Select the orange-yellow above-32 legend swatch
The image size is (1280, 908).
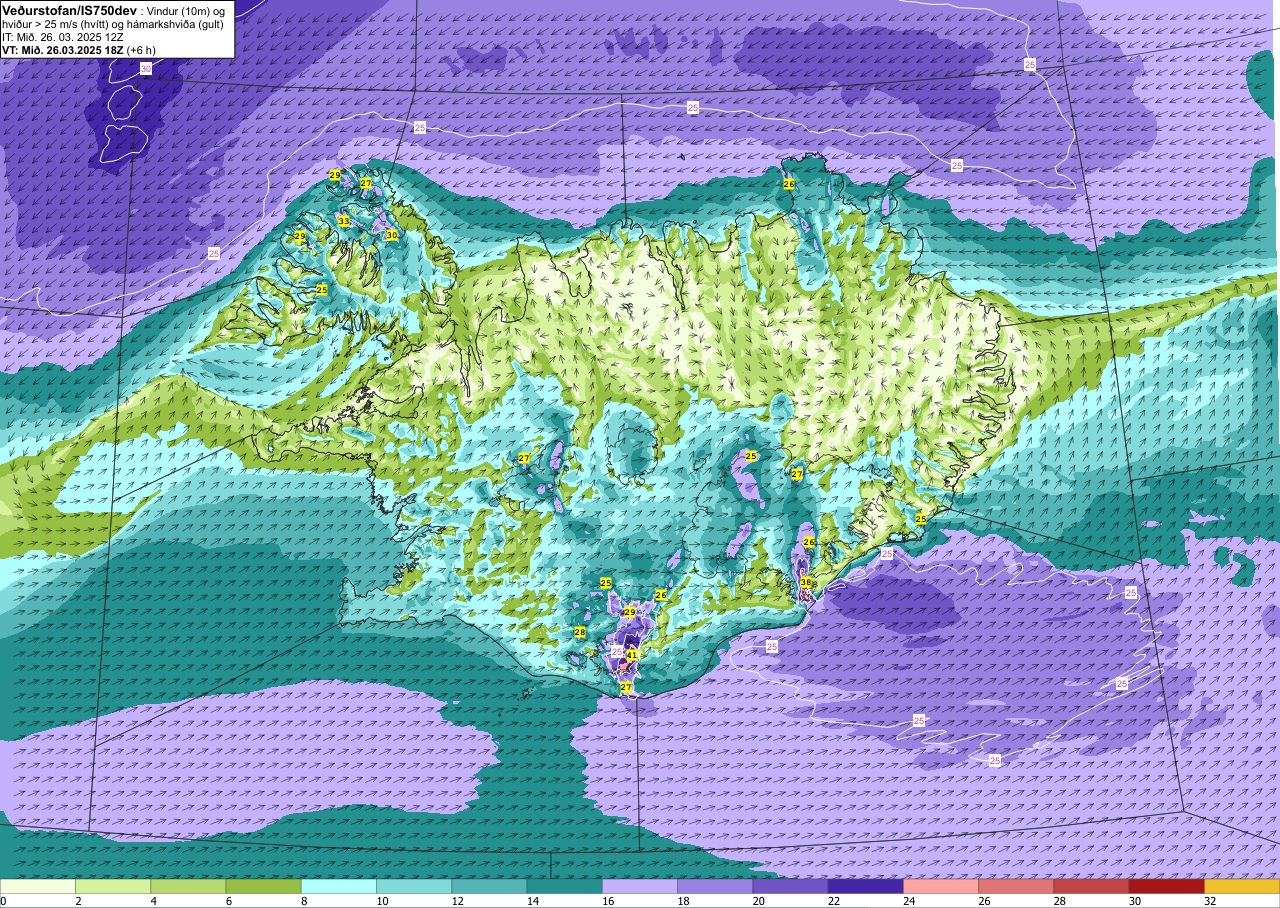(1242, 886)
